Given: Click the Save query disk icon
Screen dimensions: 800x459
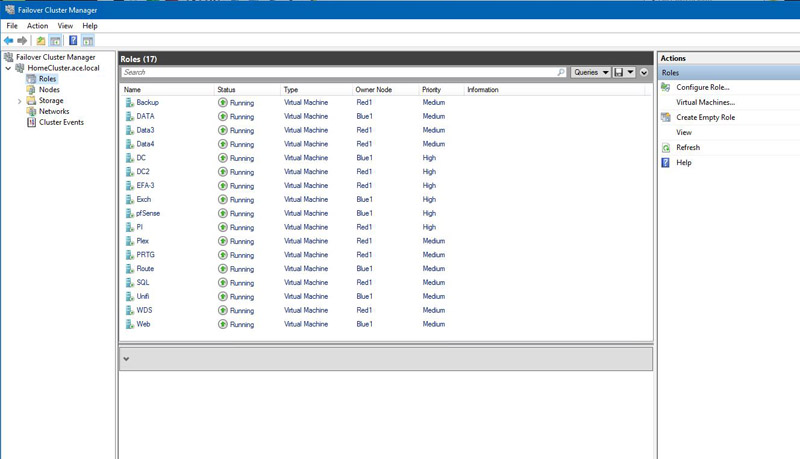Looking at the screenshot, I should pos(618,72).
